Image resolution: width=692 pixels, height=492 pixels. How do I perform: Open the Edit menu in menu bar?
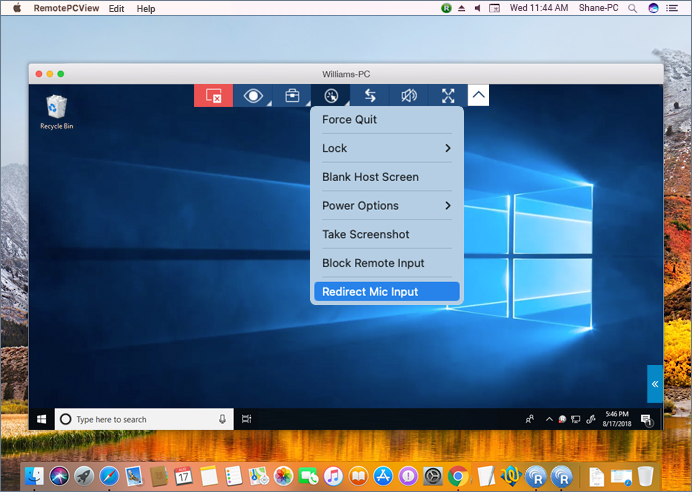117,8
